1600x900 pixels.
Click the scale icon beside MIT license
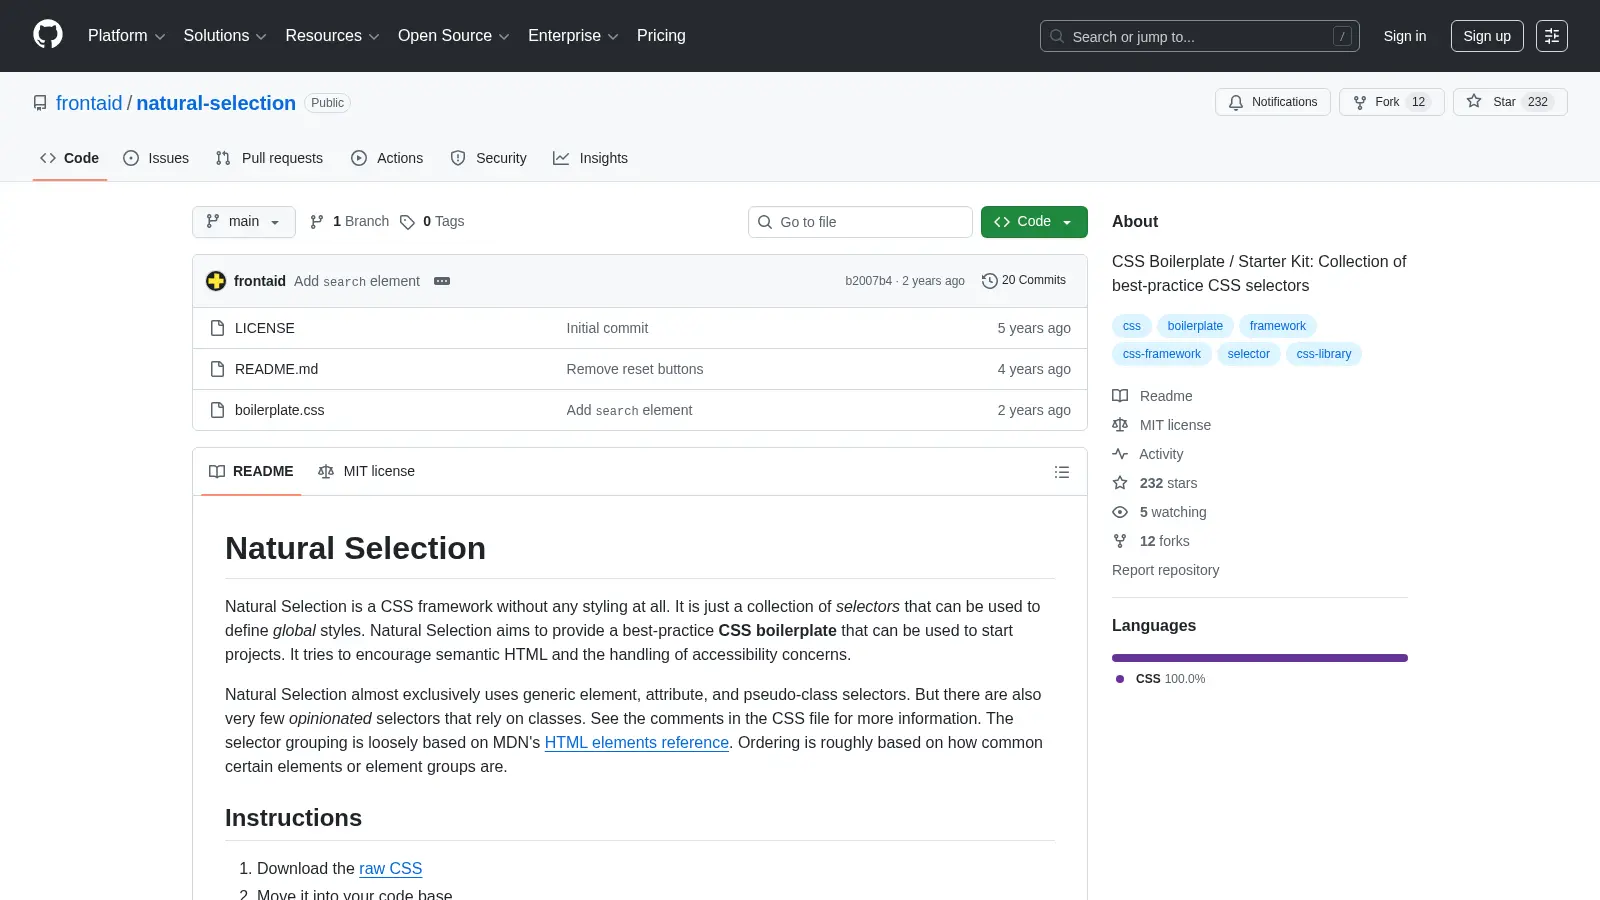(x=1120, y=425)
